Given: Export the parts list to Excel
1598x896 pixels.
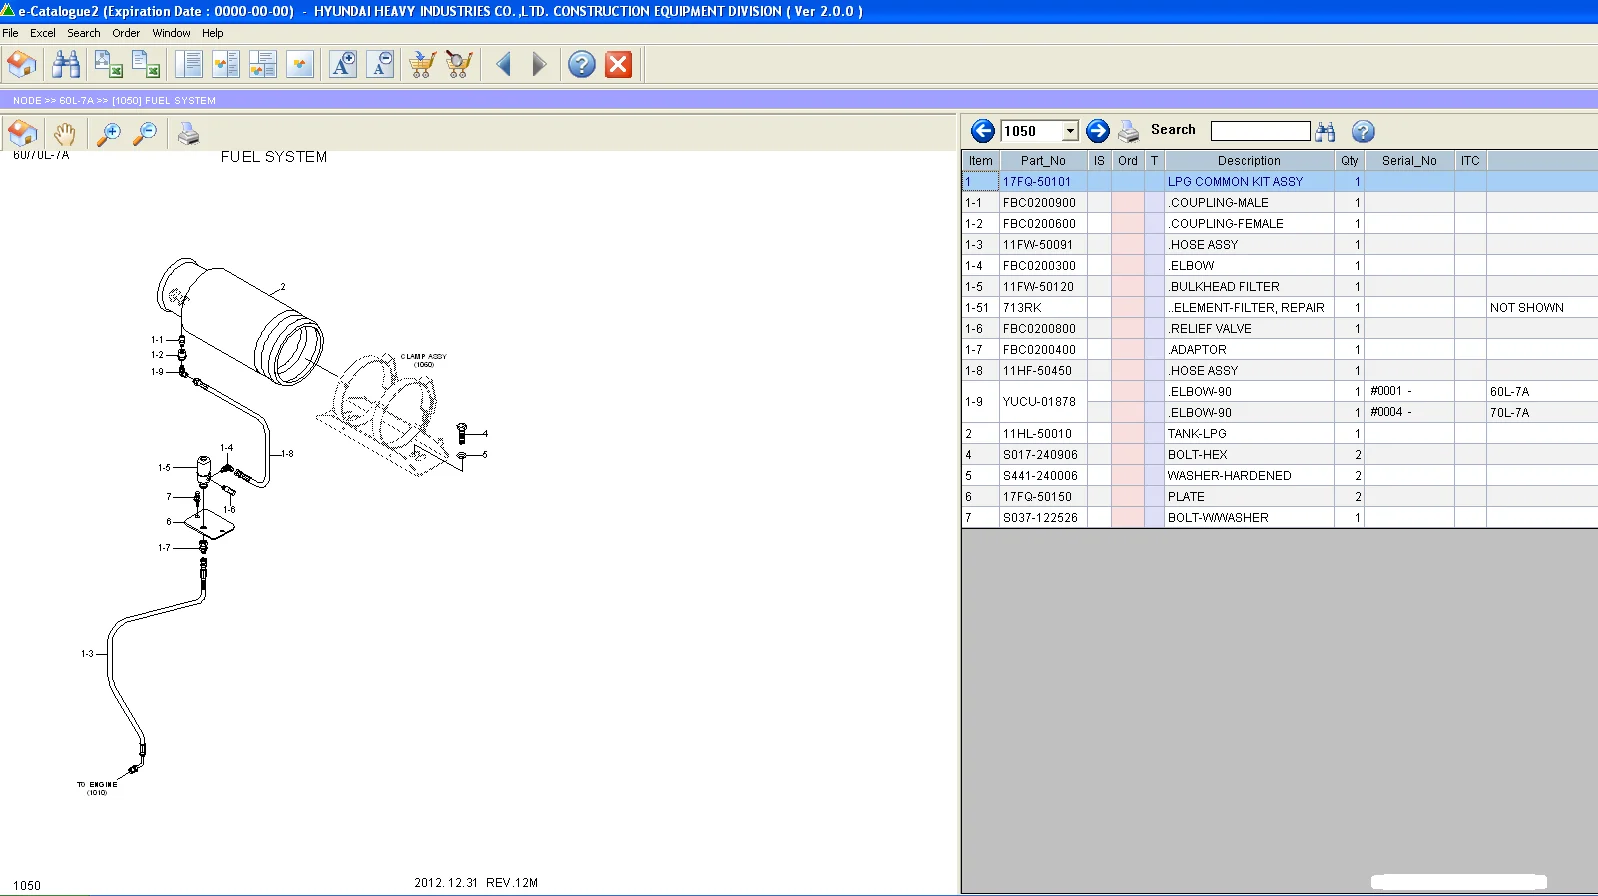Looking at the screenshot, I should 146,65.
